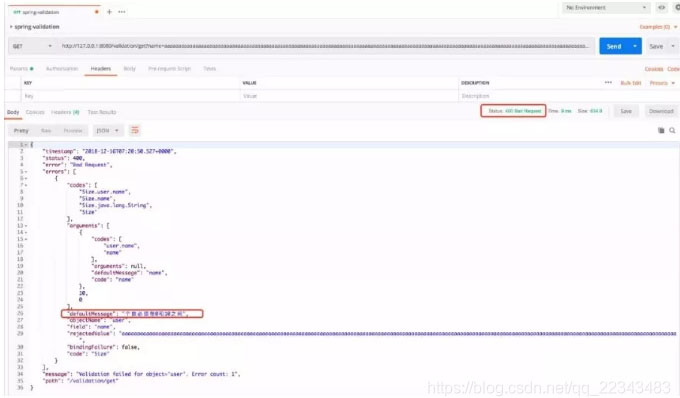Switch to Authorization tab
Viewport: 680px width, 398px height.
[62, 69]
